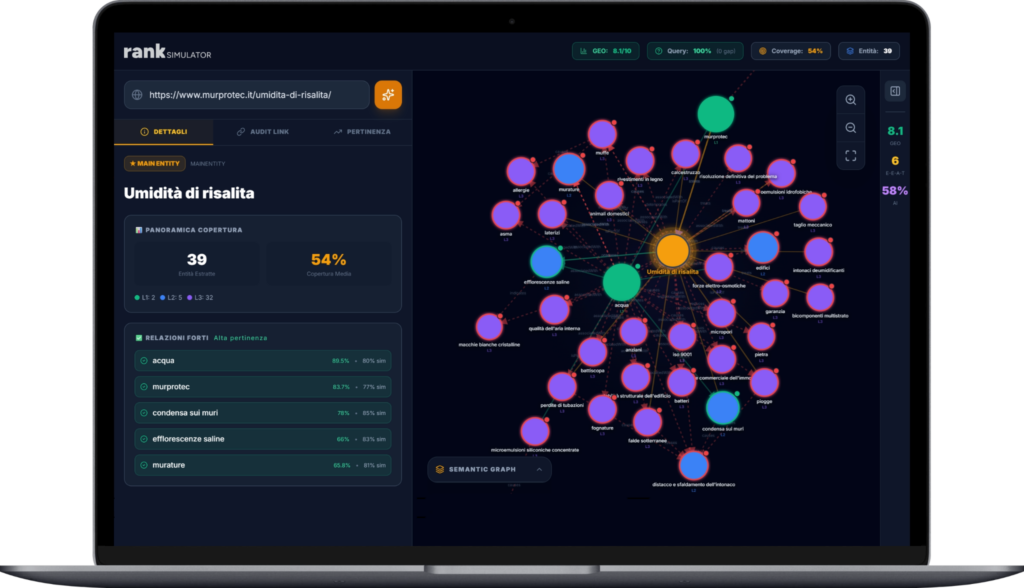The height and width of the screenshot is (588, 1024).
Task: Click the check icon next to murature
Action: pos(144,465)
